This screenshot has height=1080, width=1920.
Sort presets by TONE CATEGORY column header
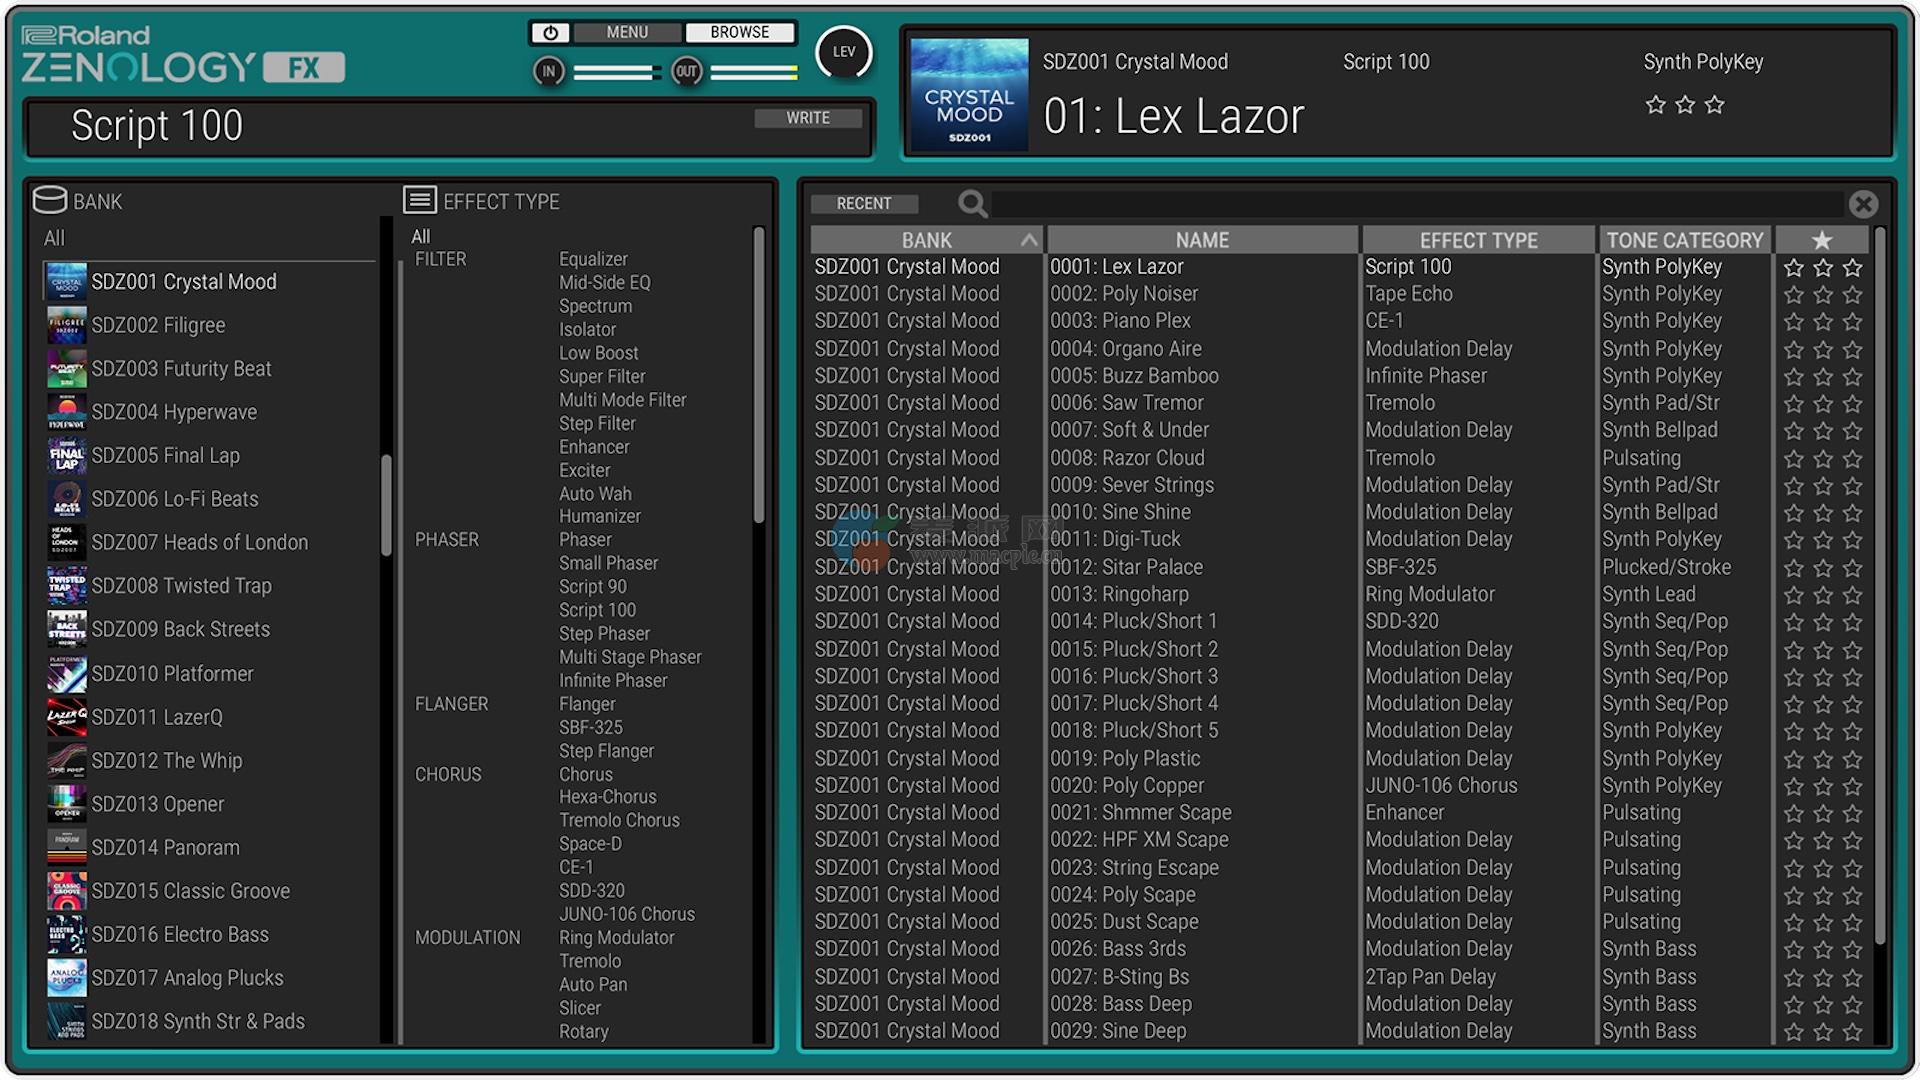tap(1685, 240)
